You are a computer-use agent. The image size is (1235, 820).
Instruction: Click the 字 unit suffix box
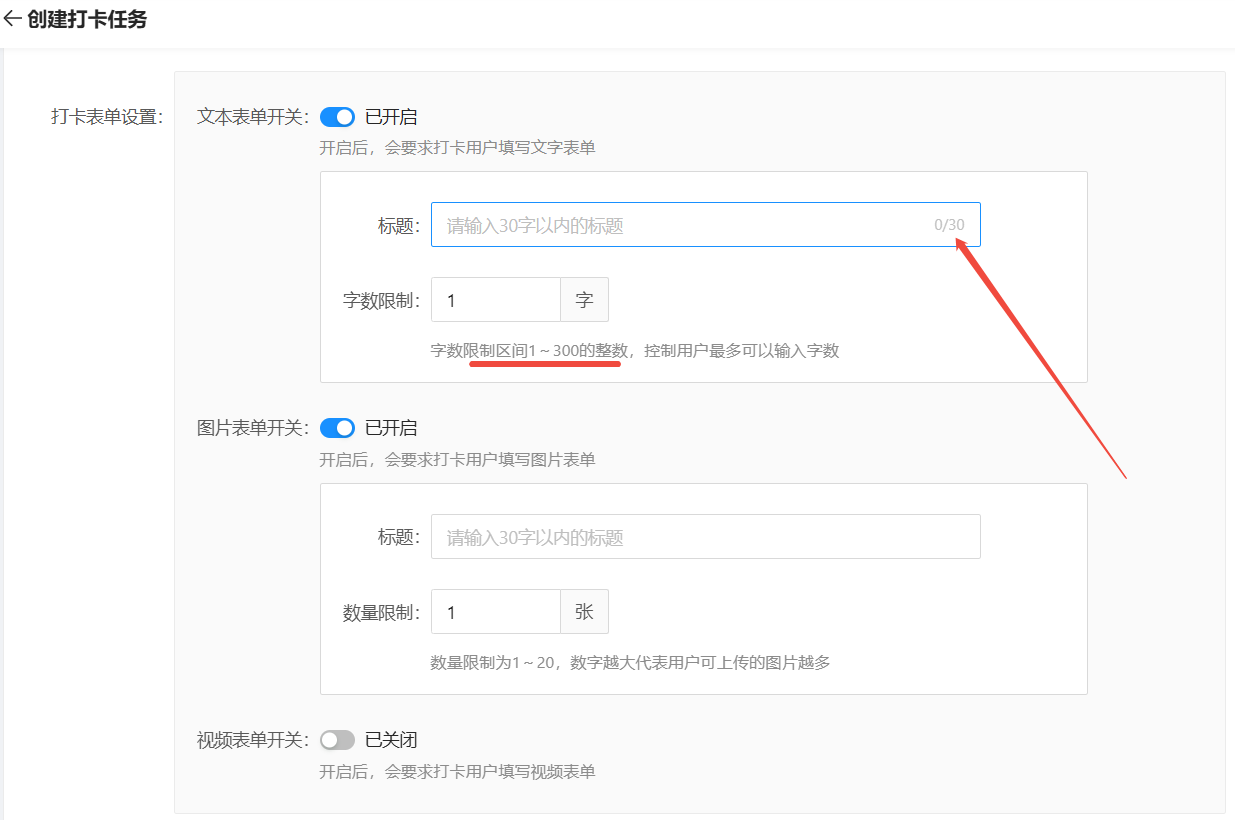[x=584, y=300]
